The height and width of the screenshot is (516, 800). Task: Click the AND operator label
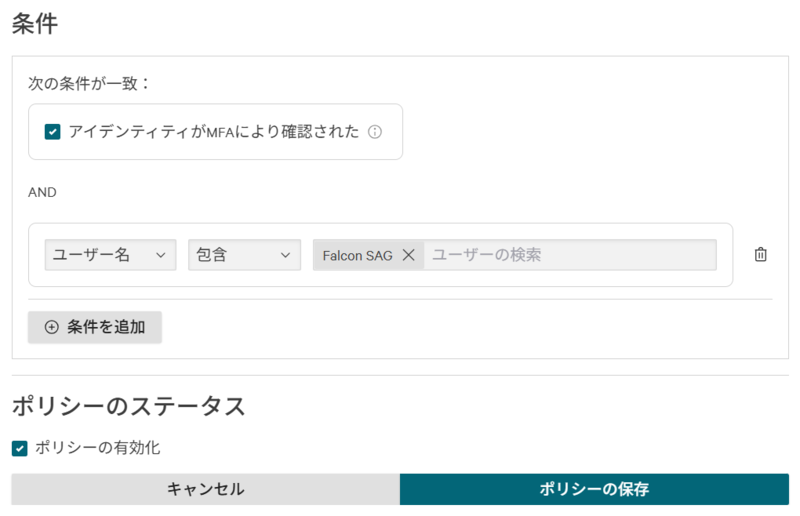pyautogui.click(x=42, y=192)
